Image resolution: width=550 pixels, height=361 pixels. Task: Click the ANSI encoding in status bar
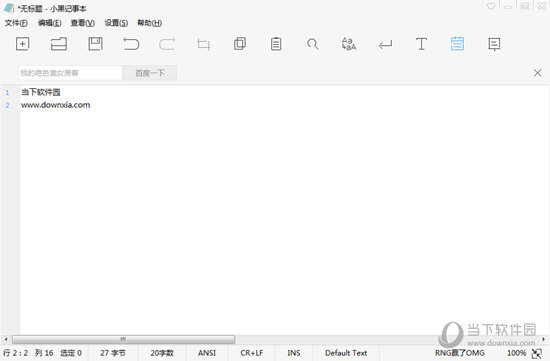[x=207, y=353]
